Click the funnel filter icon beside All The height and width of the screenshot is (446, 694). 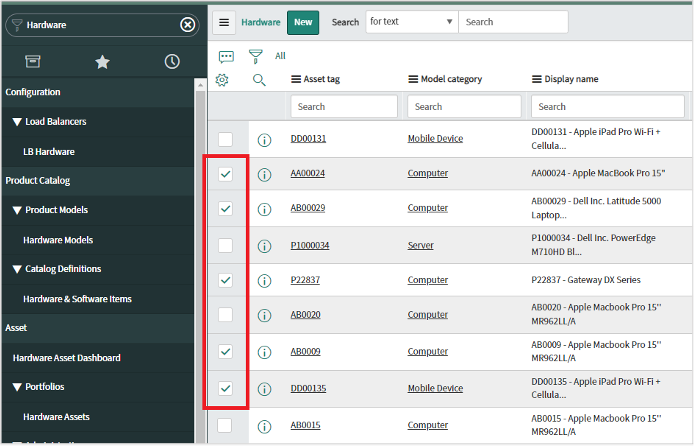[x=255, y=56]
